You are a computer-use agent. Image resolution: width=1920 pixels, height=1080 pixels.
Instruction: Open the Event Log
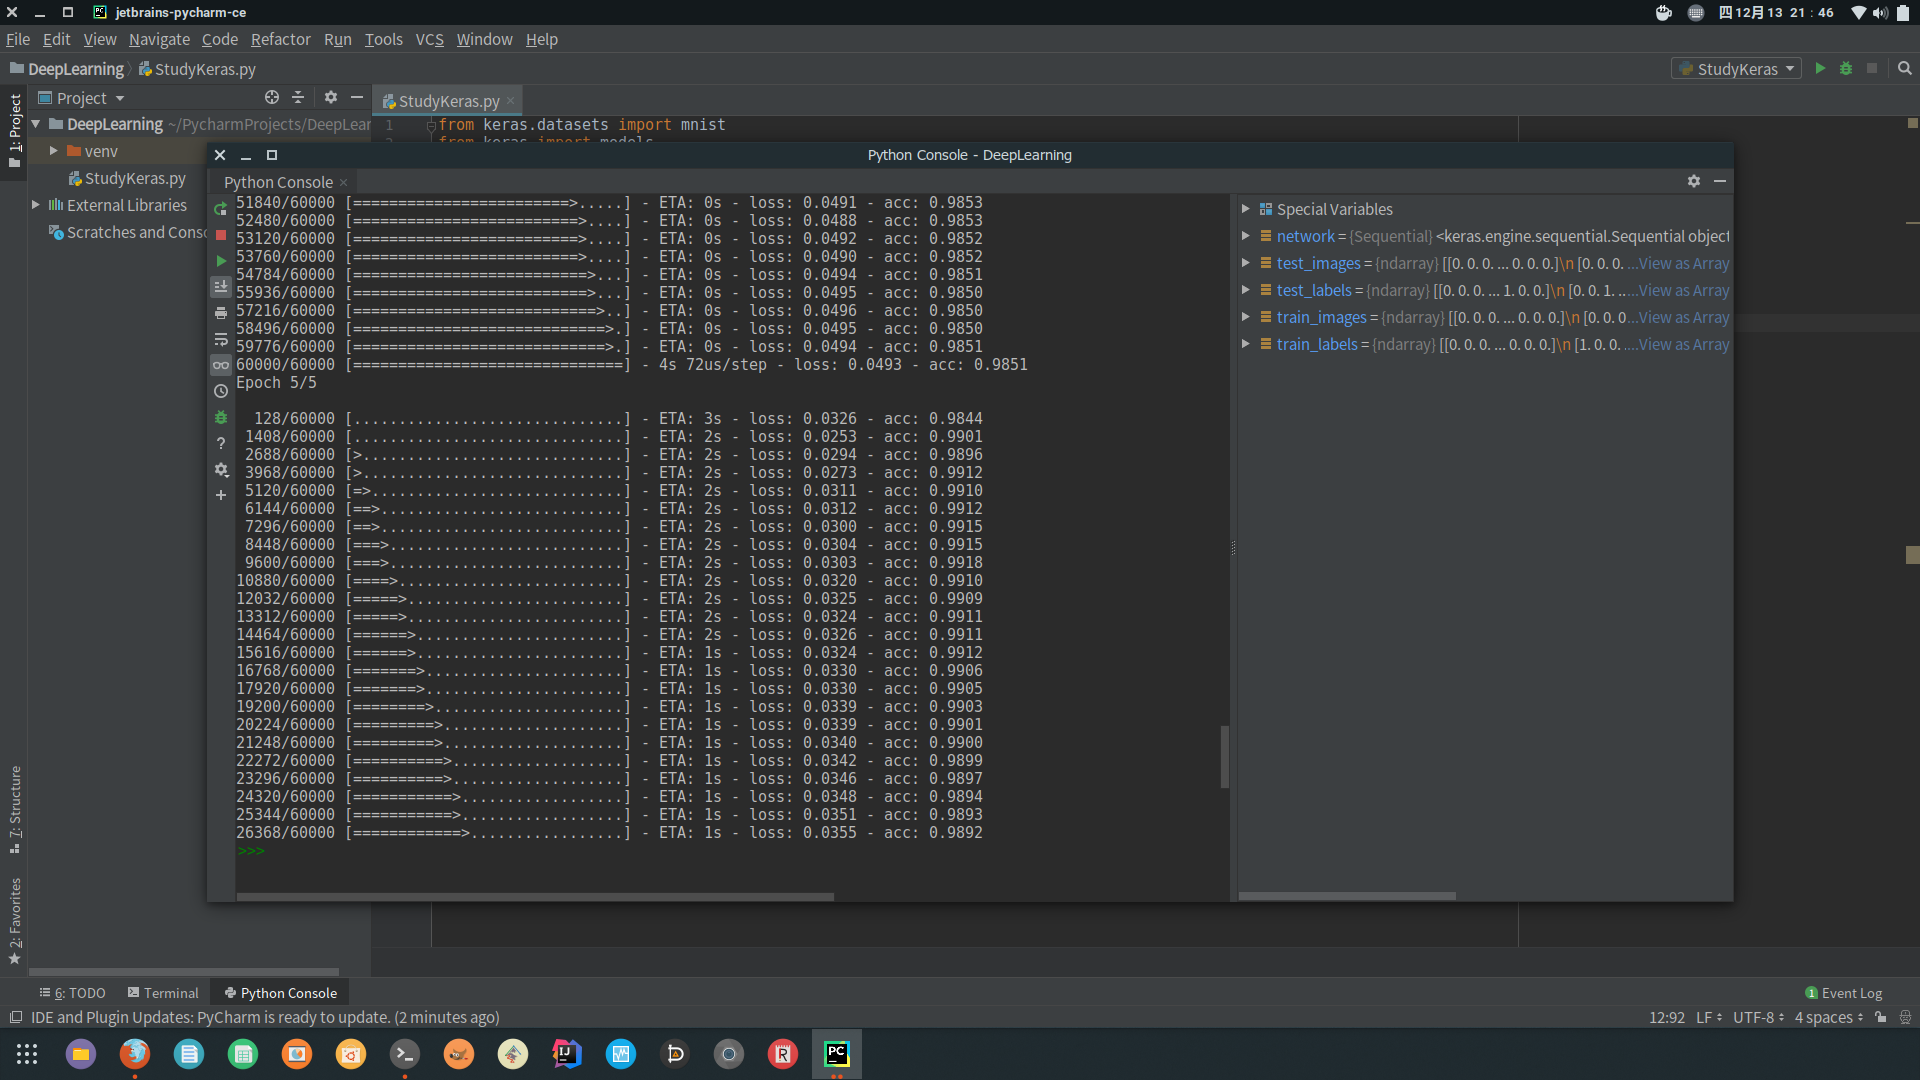pos(1843,993)
